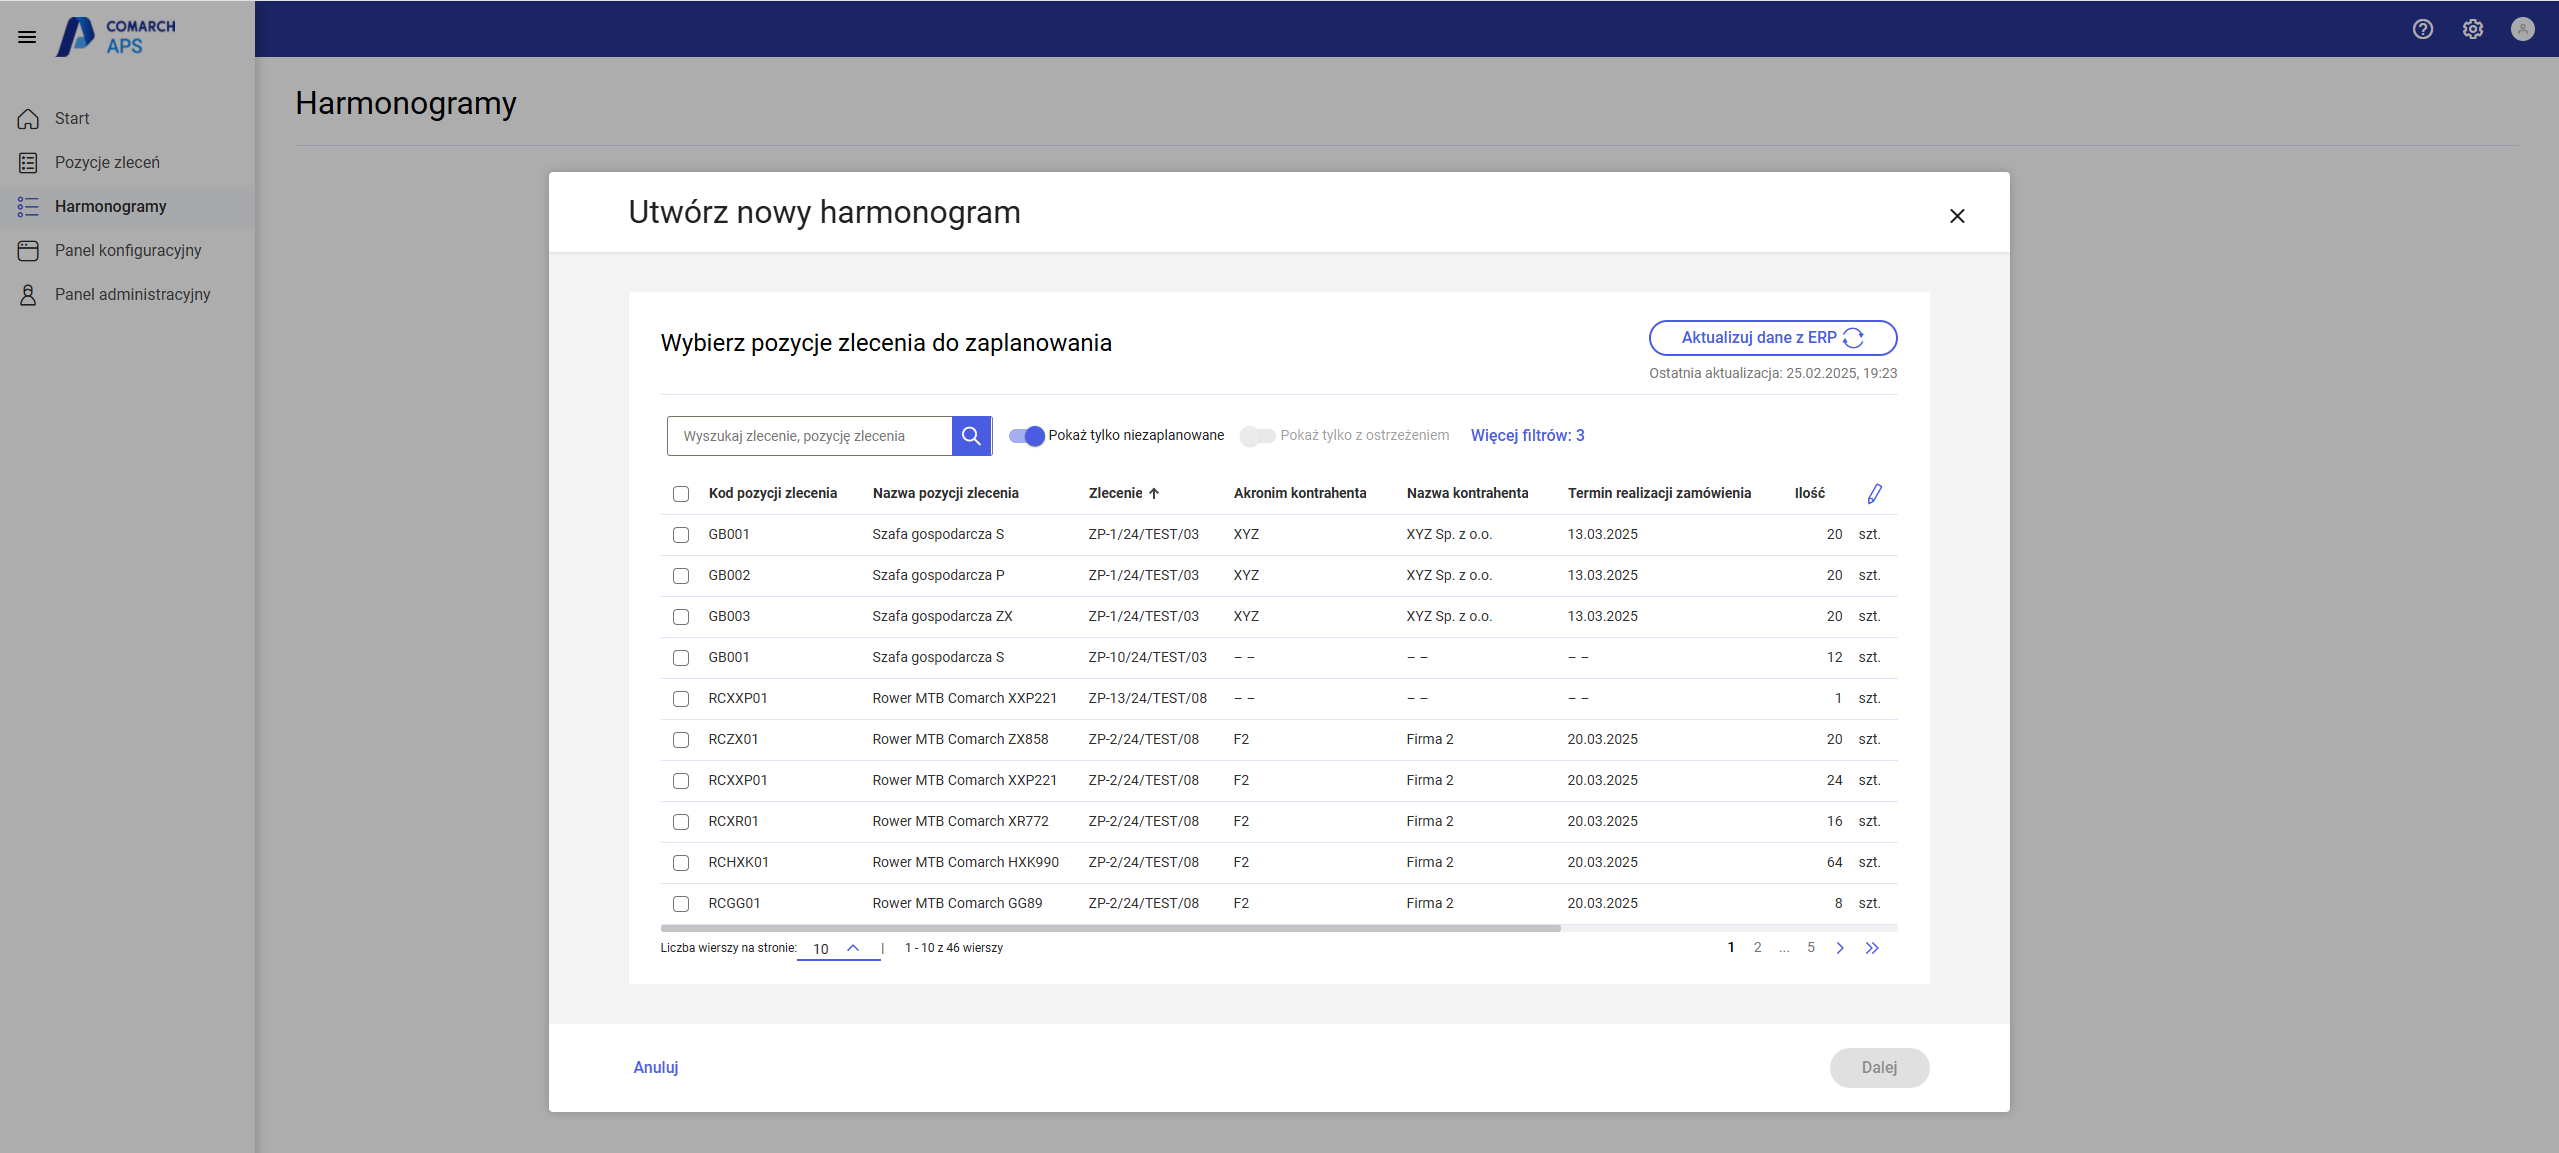2559x1153 pixels.
Task: Open the hamburger navigation menu
Action: click(x=27, y=37)
